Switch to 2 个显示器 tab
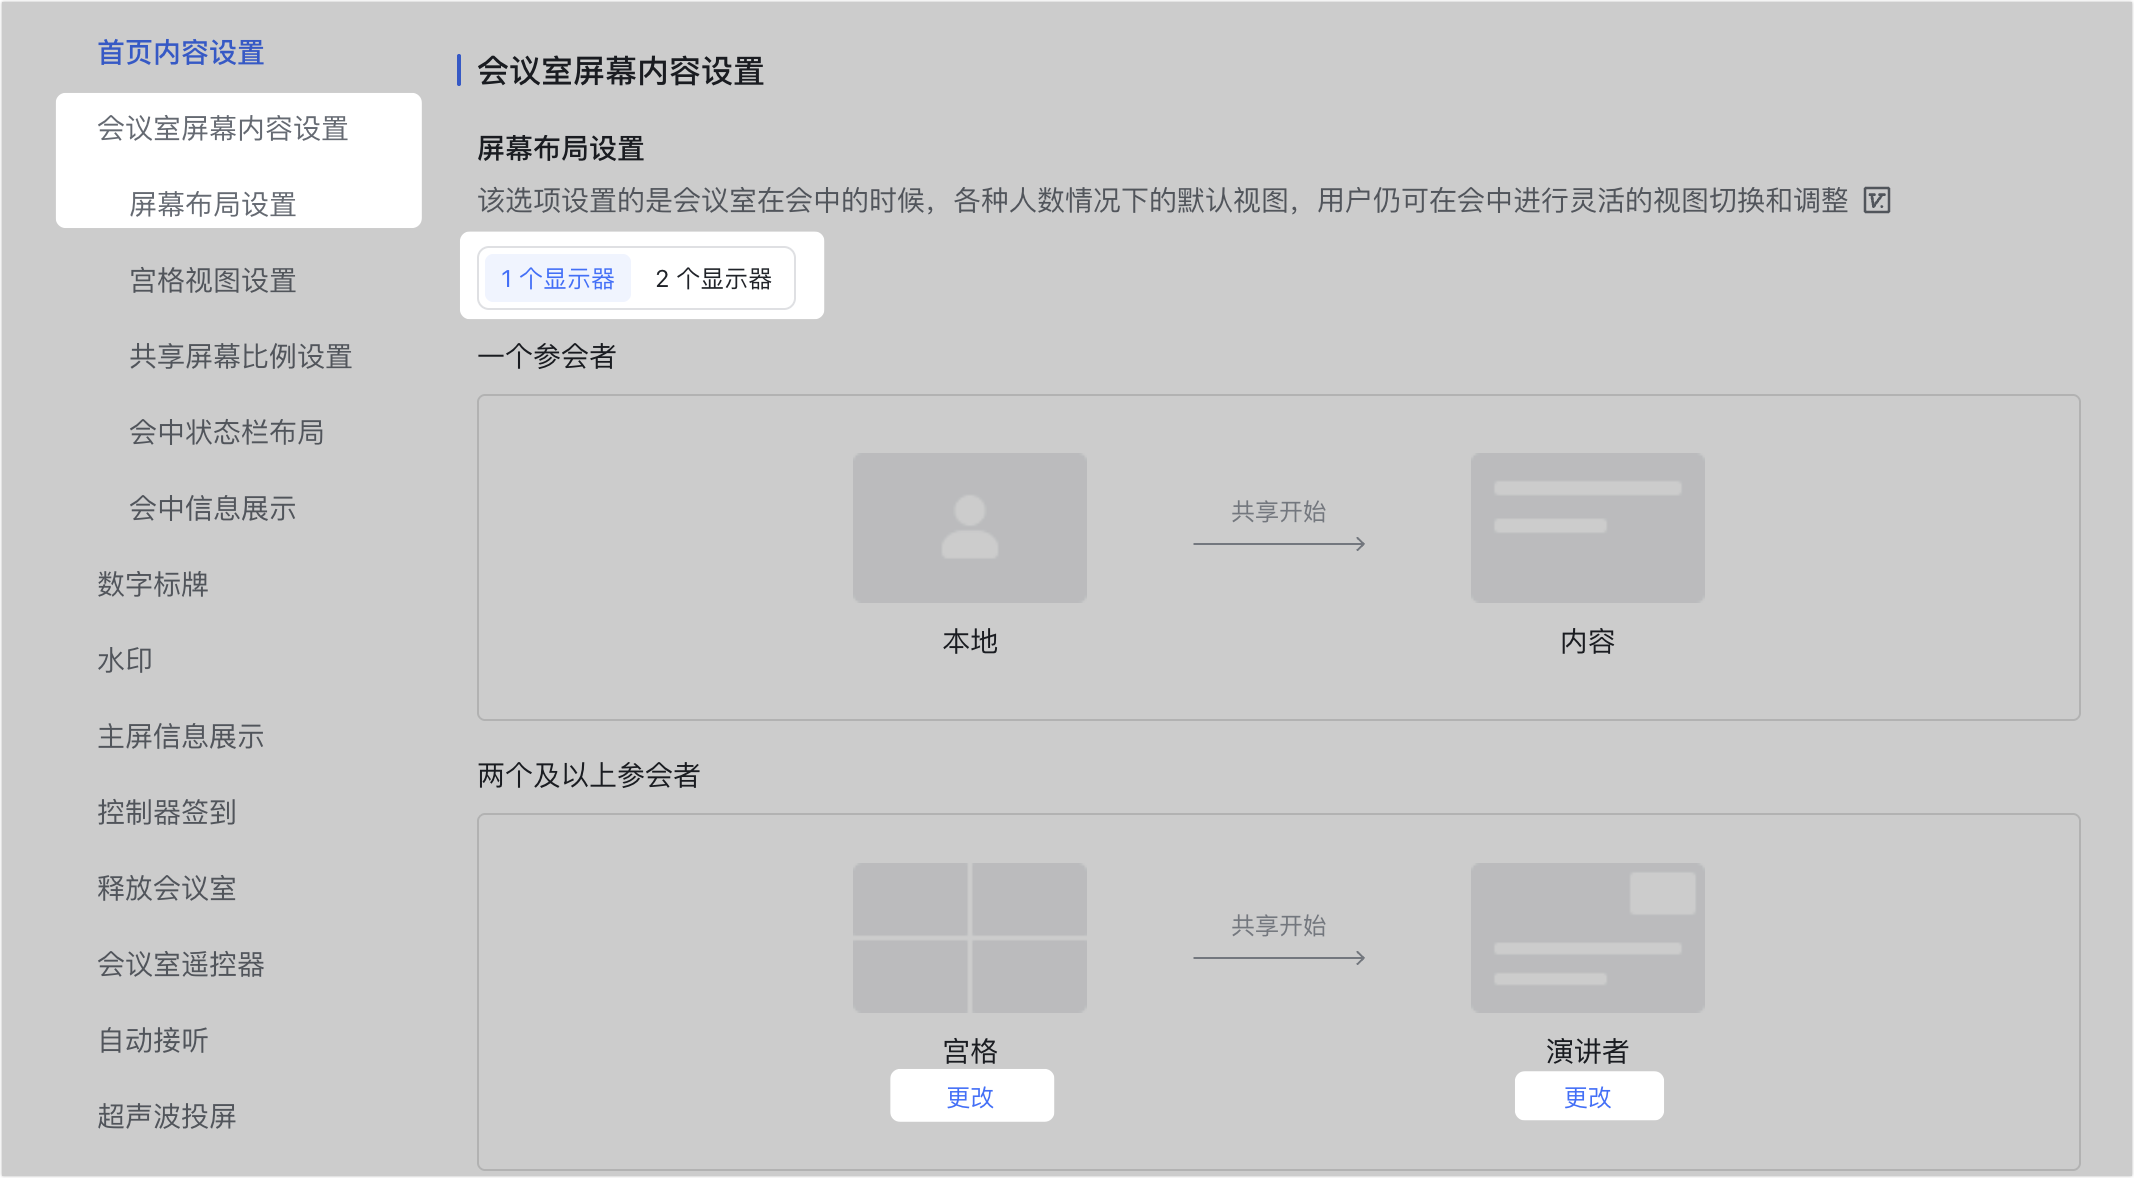The image size is (2134, 1178). [x=713, y=279]
